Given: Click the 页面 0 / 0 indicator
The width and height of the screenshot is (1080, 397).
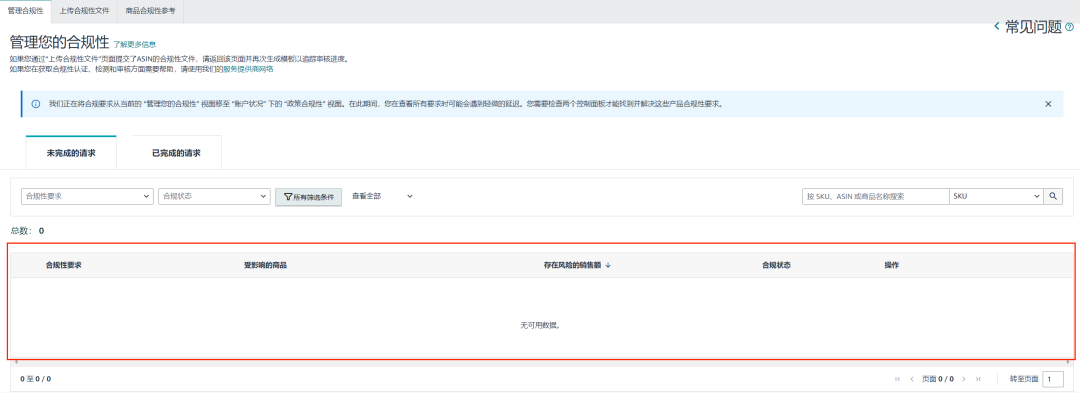Looking at the screenshot, I should [937, 379].
